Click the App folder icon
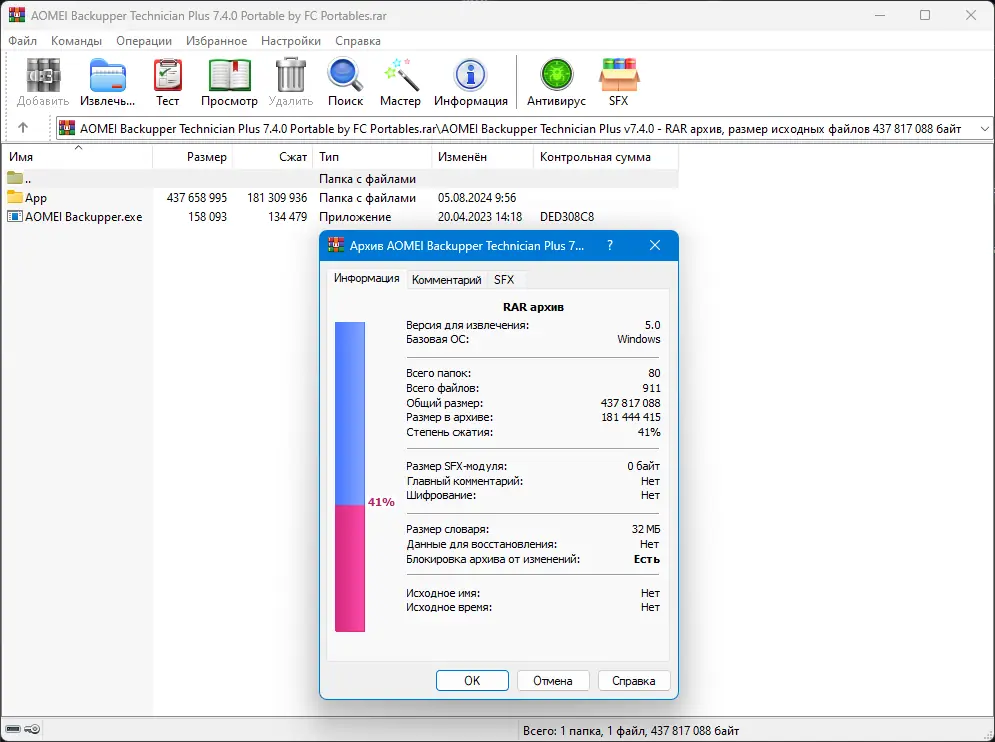 tap(15, 197)
